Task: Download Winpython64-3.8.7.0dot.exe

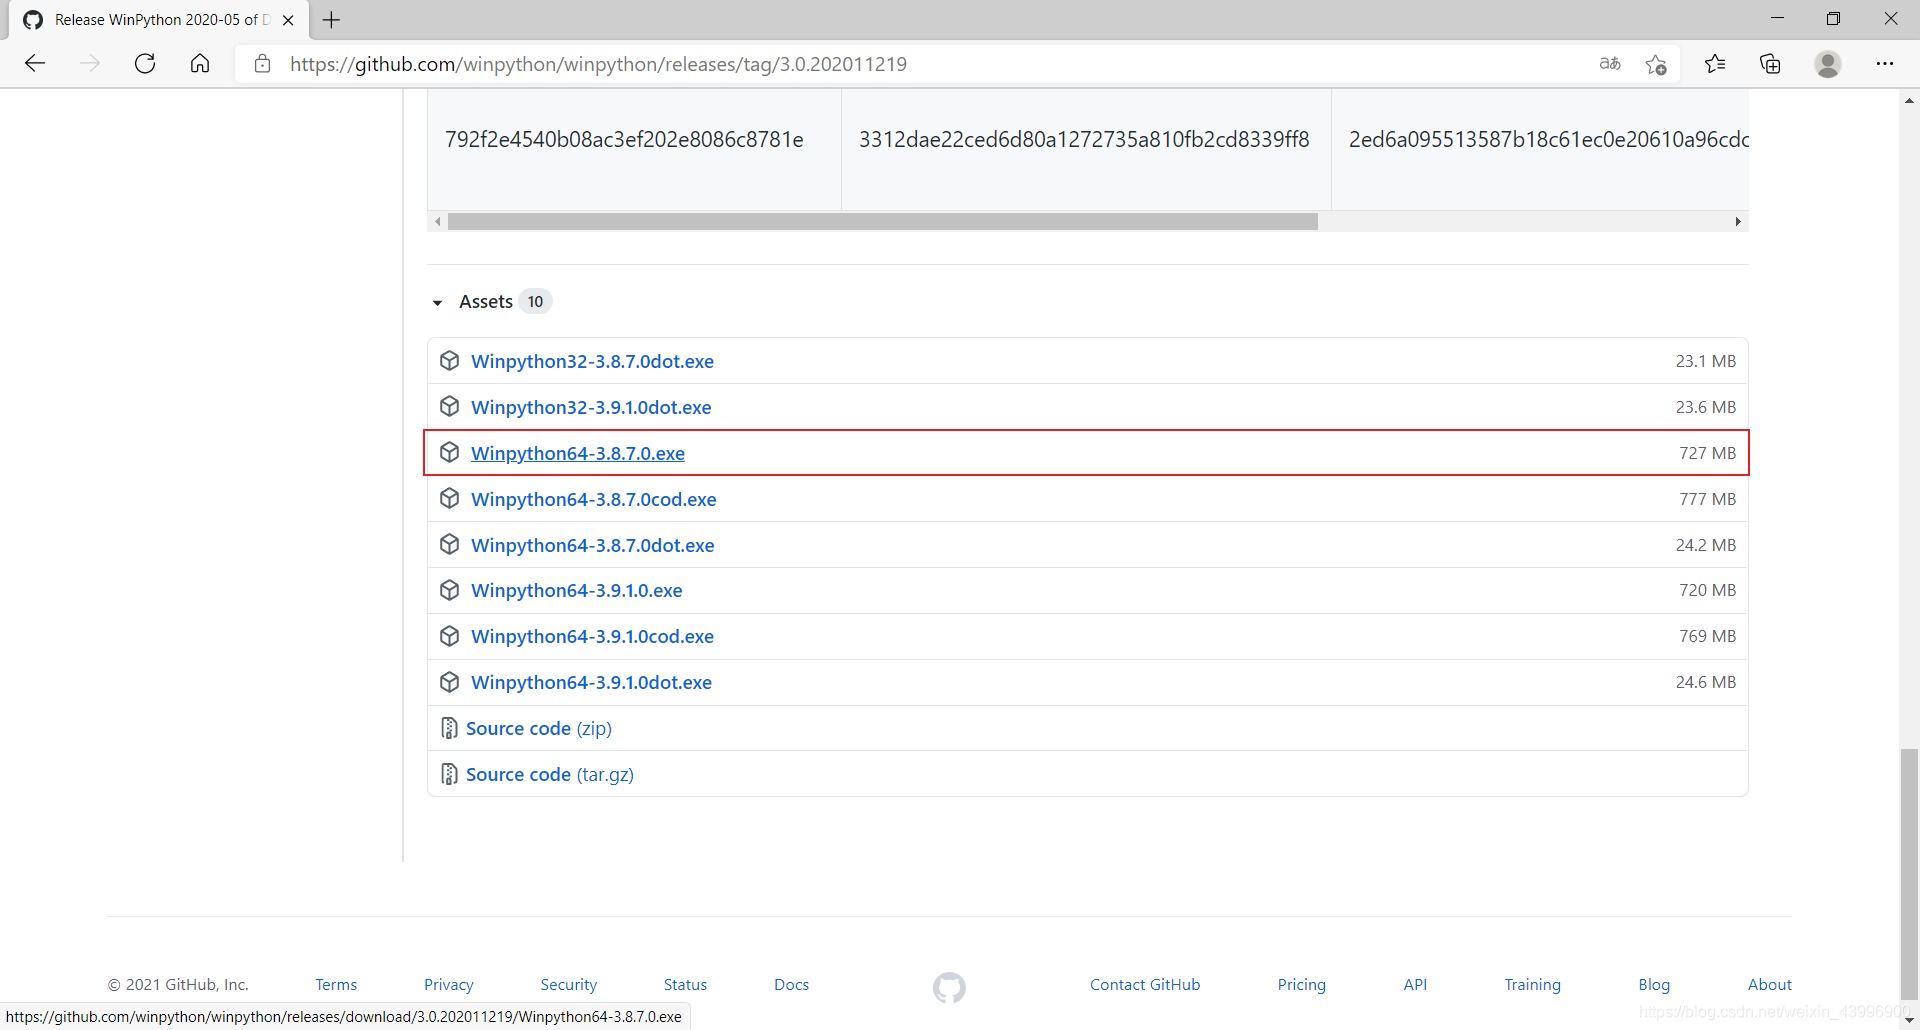Action: click(x=592, y=545)
